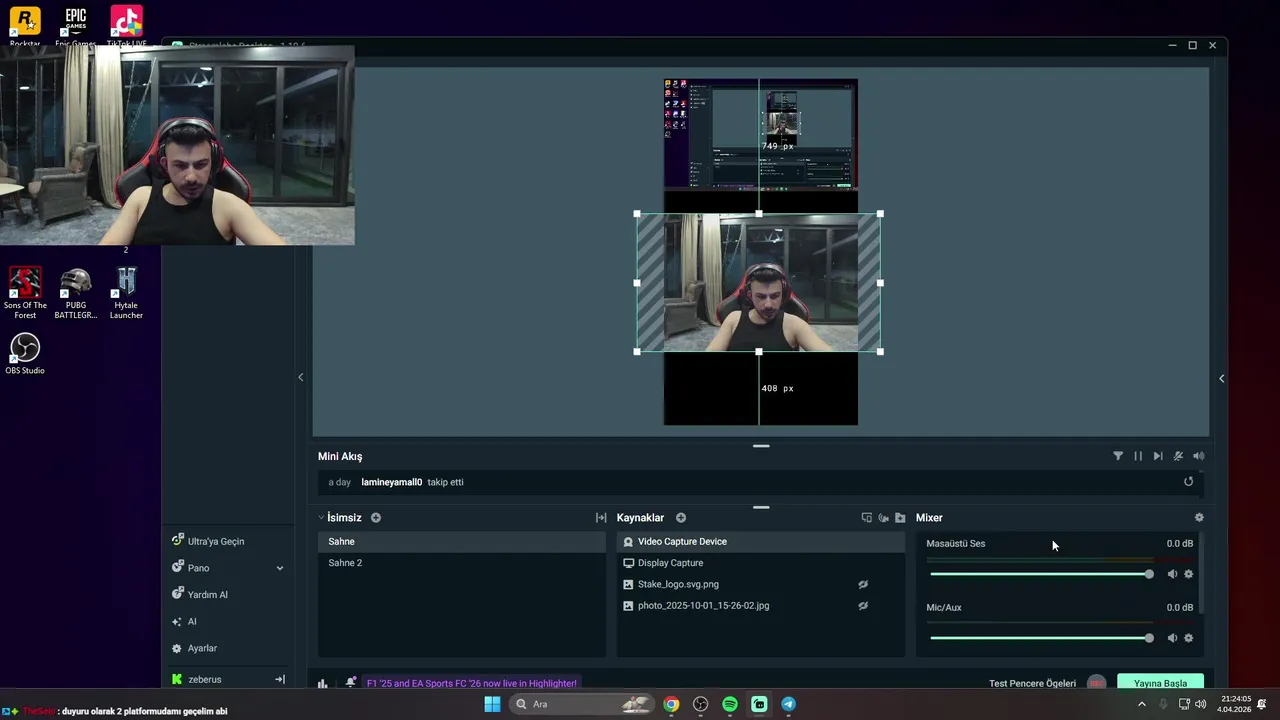
Task: Expand the right side panel arrow
Action: tap(1221, 378)
